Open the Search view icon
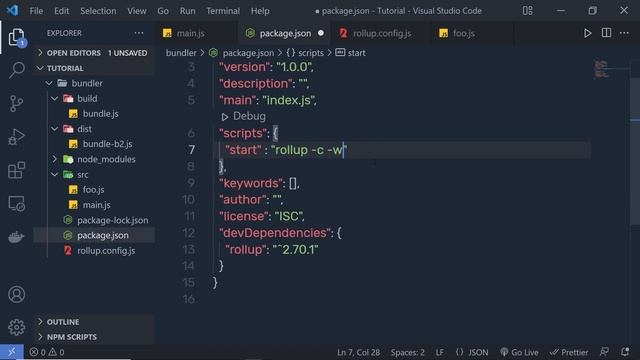Image resolution: width=640 pixels, height=360 pixels. [x=16, y=70]
